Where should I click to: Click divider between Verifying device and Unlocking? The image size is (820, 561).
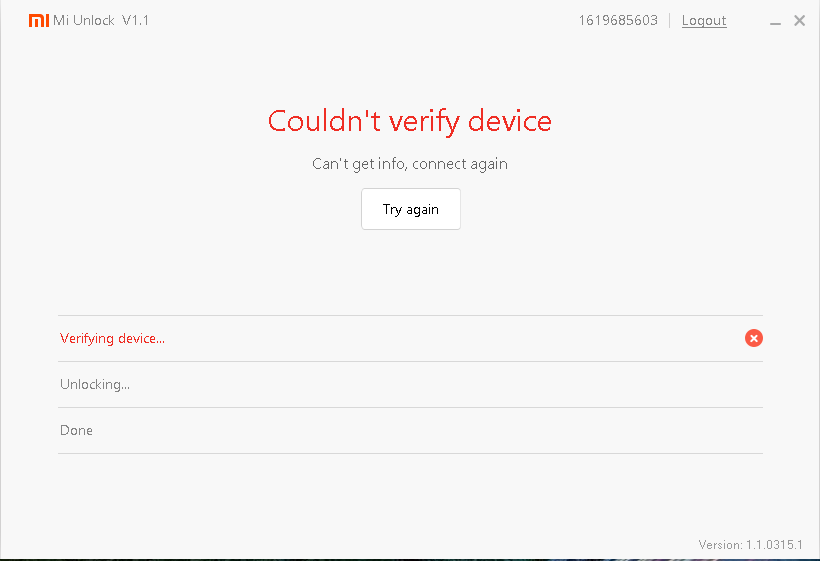[410, 362]
